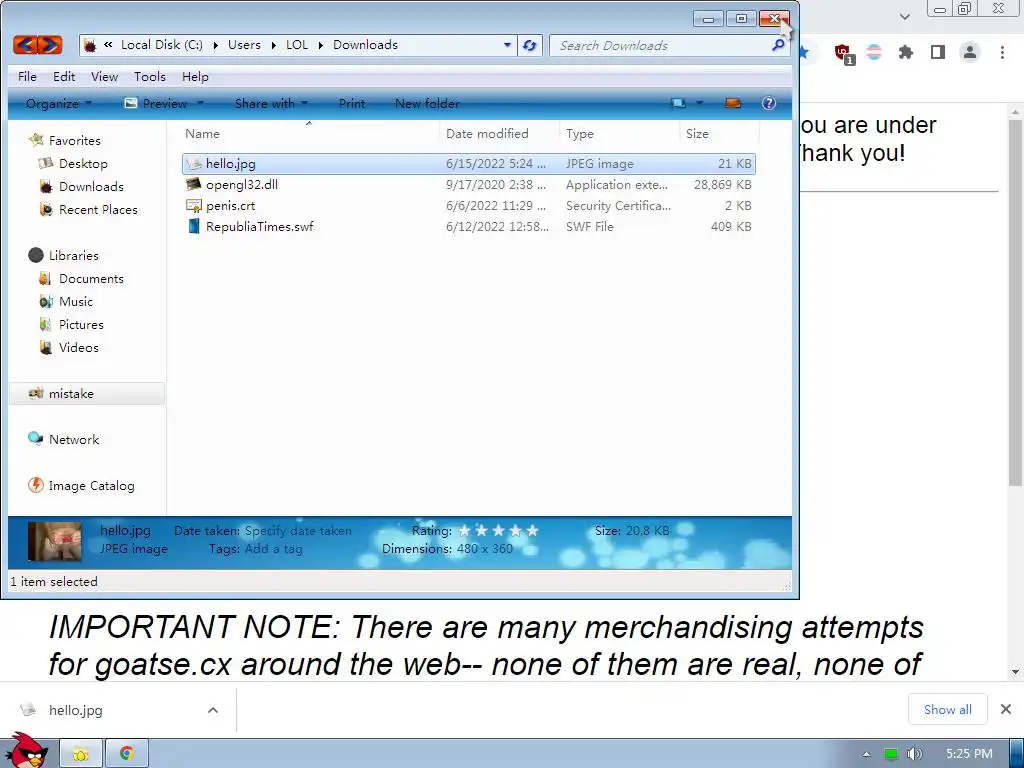1024x768 pixels.
Task: Toggle Chrome side panel icon
Action: click(x=938, y=52)
